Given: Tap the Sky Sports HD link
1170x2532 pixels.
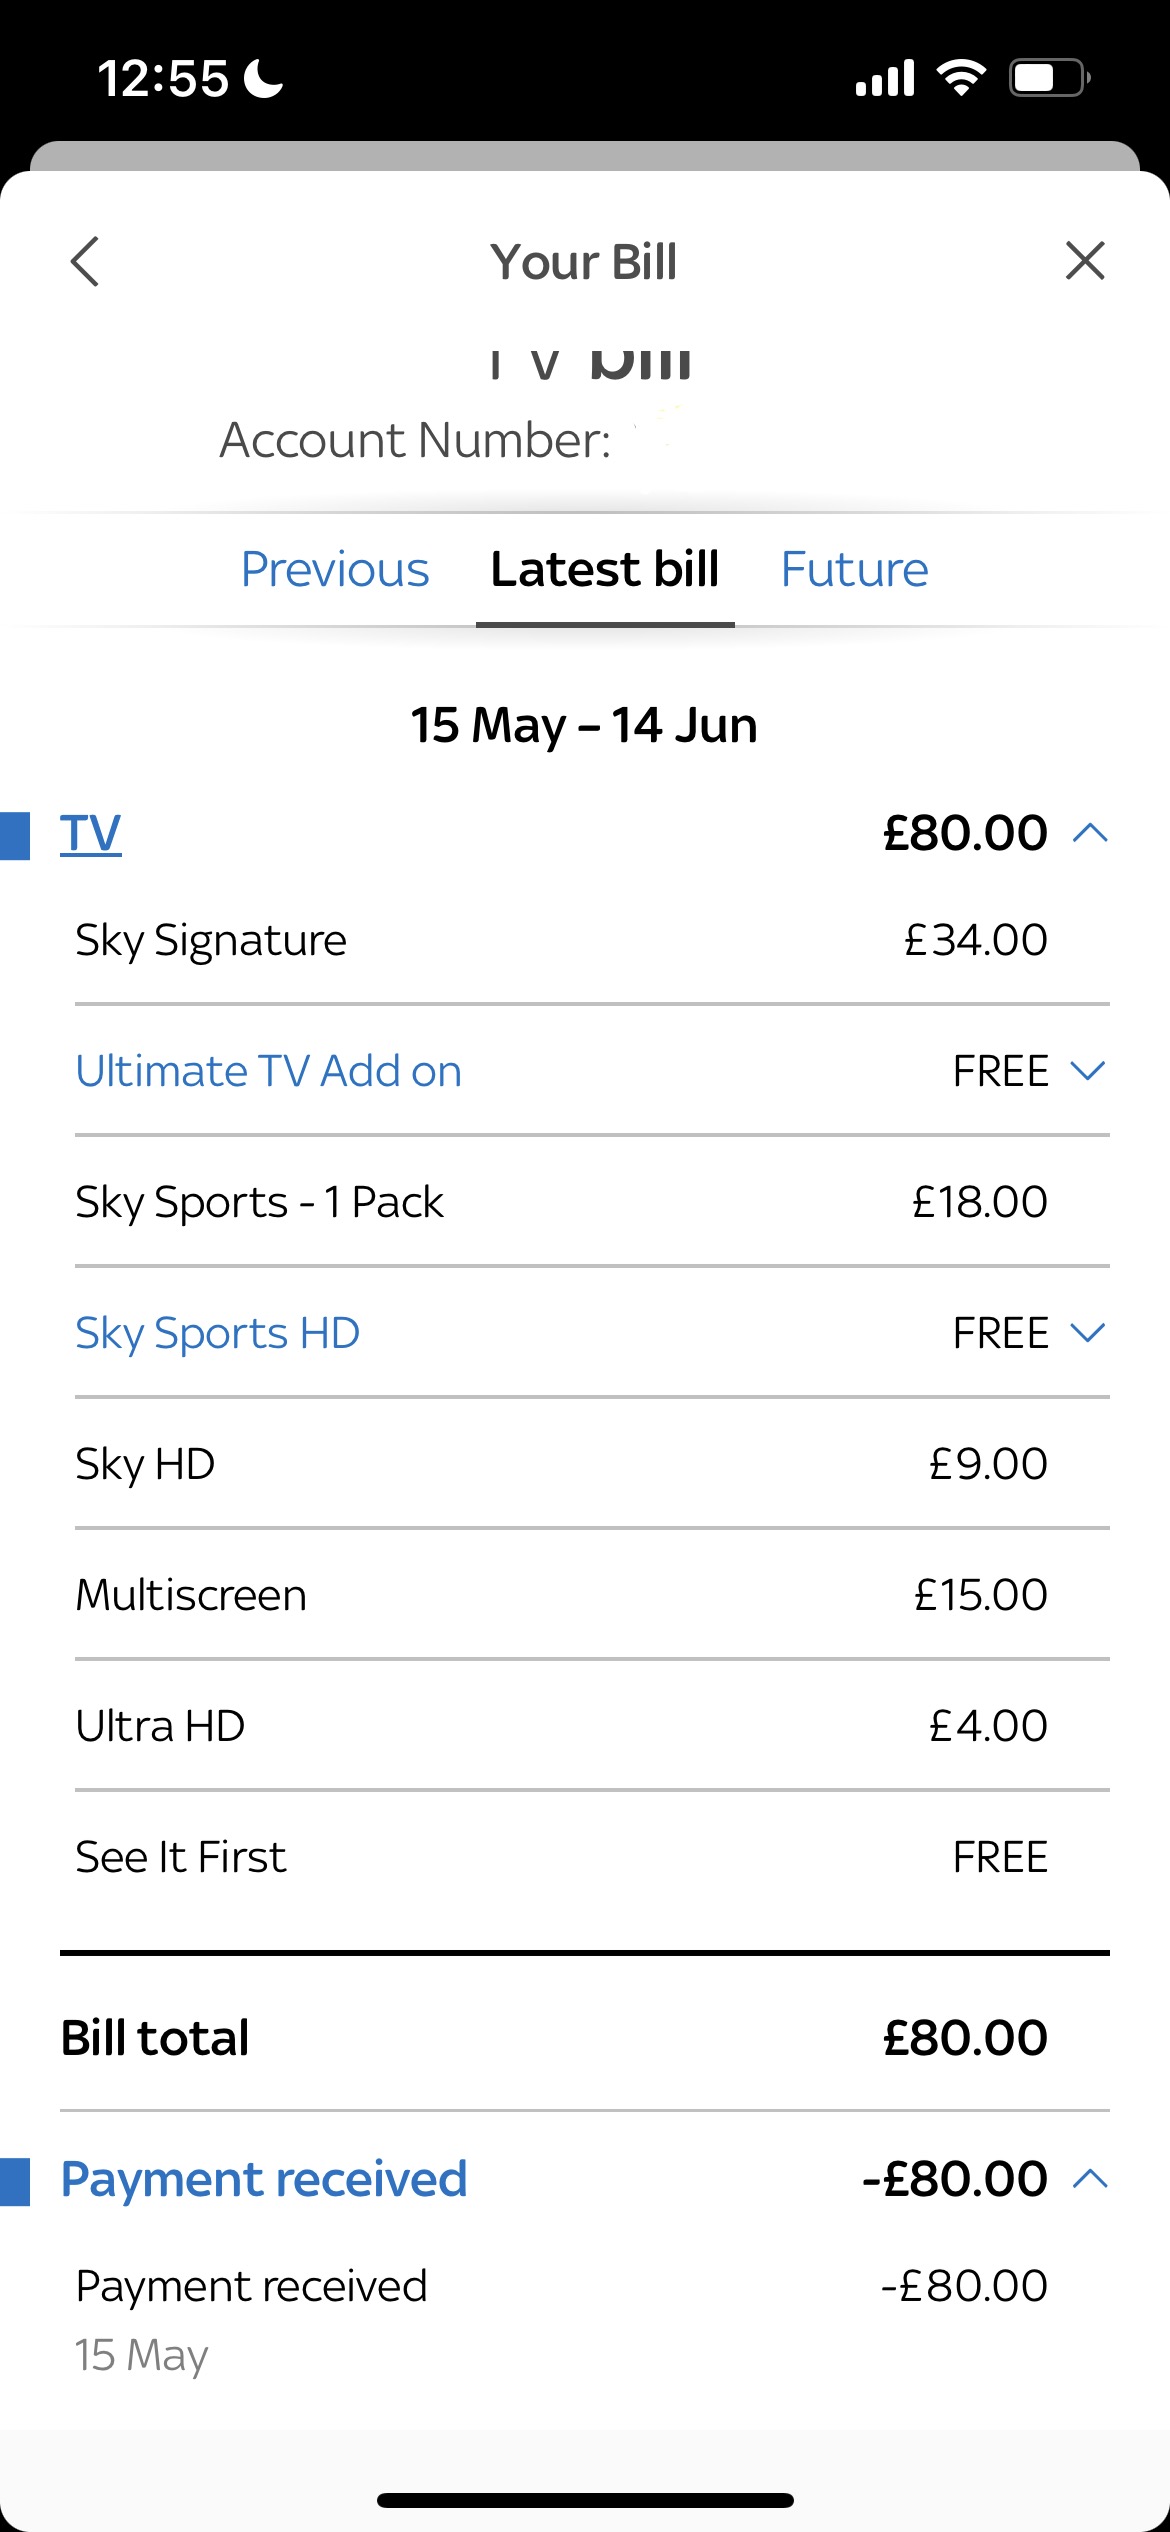Looking at the screenshot, I should [218, 1333].
